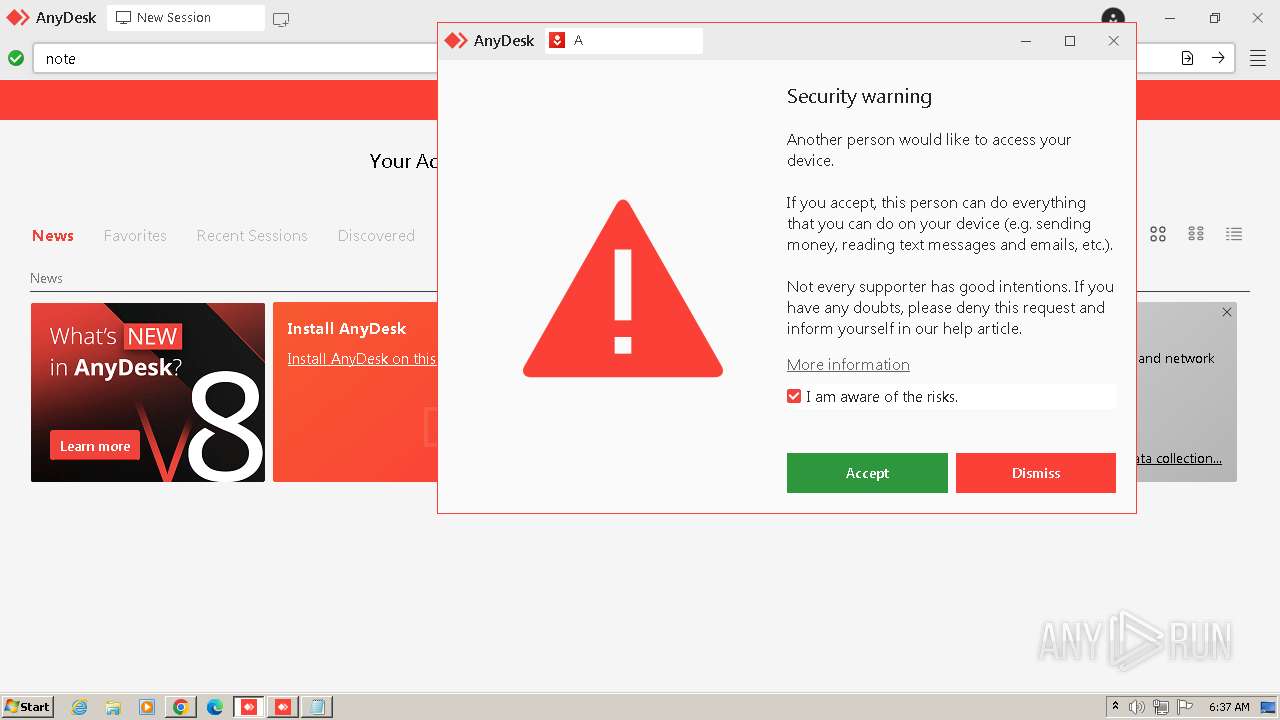The width and height of the screenshot is (1280, 720).
Task: Click the green connection status check icon
Action: point(16,58)
